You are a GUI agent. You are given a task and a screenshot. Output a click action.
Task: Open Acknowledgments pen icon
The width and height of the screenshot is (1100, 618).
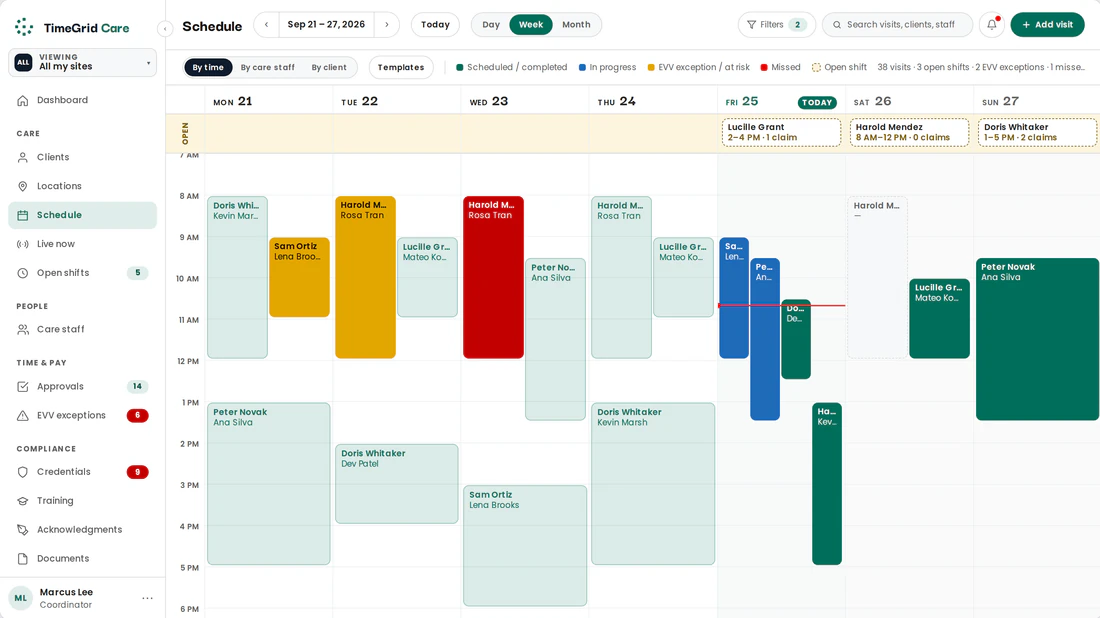[22, 530]
